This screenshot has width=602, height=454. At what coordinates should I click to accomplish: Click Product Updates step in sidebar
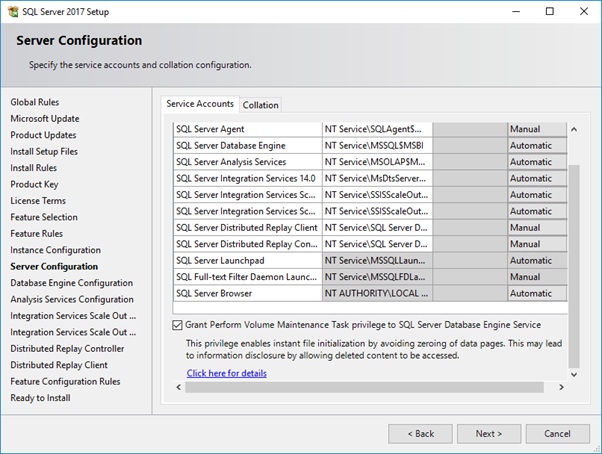tap(43, 135)
